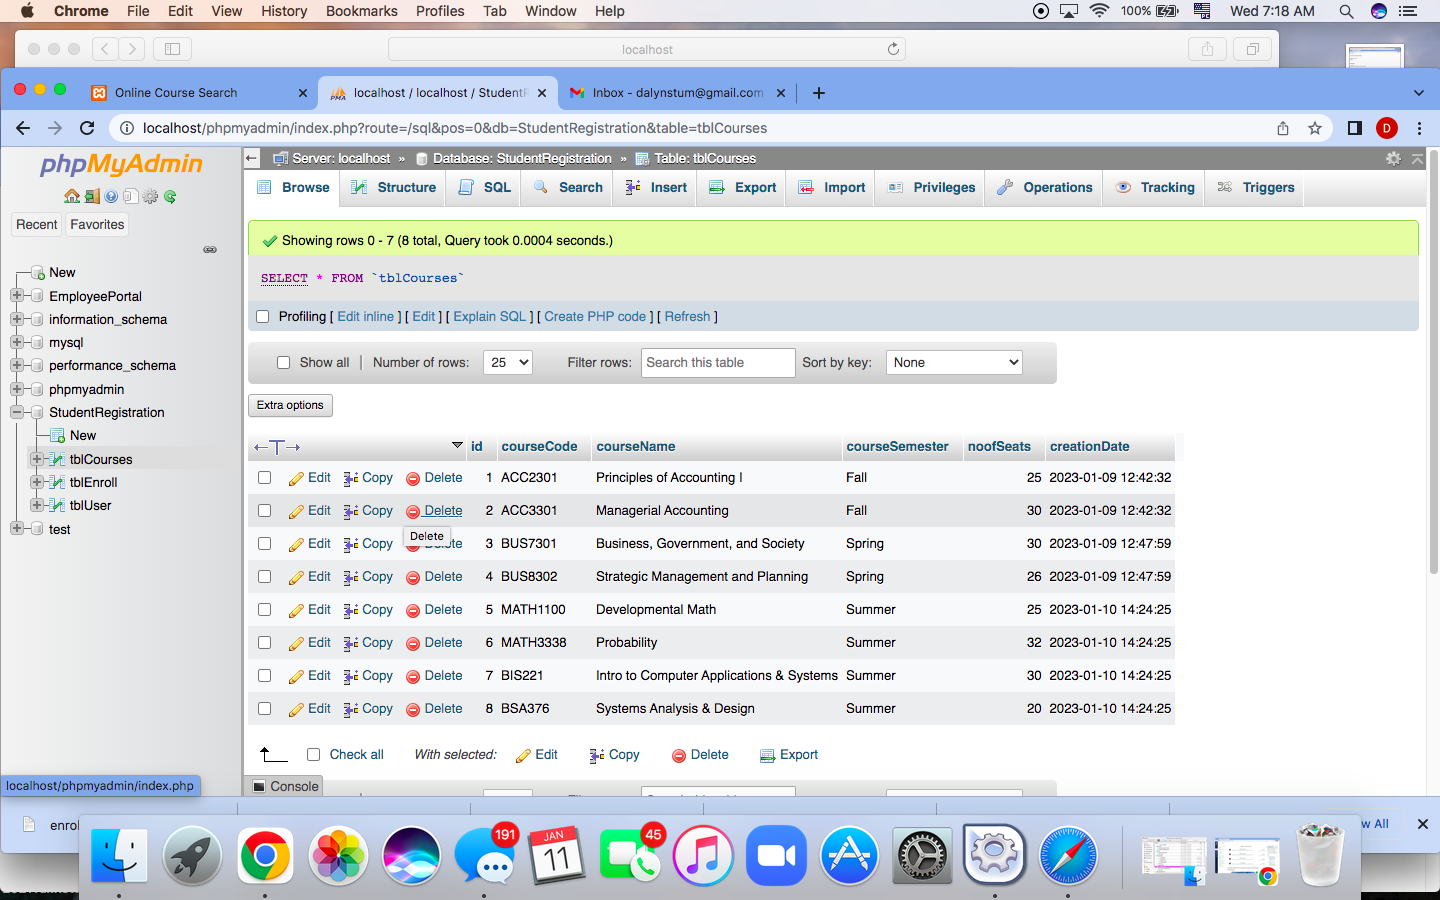This screenshot has width=1440, height=900.
Task: Open phpMyAdmin home via the house icon
Action: pos(72,196)
